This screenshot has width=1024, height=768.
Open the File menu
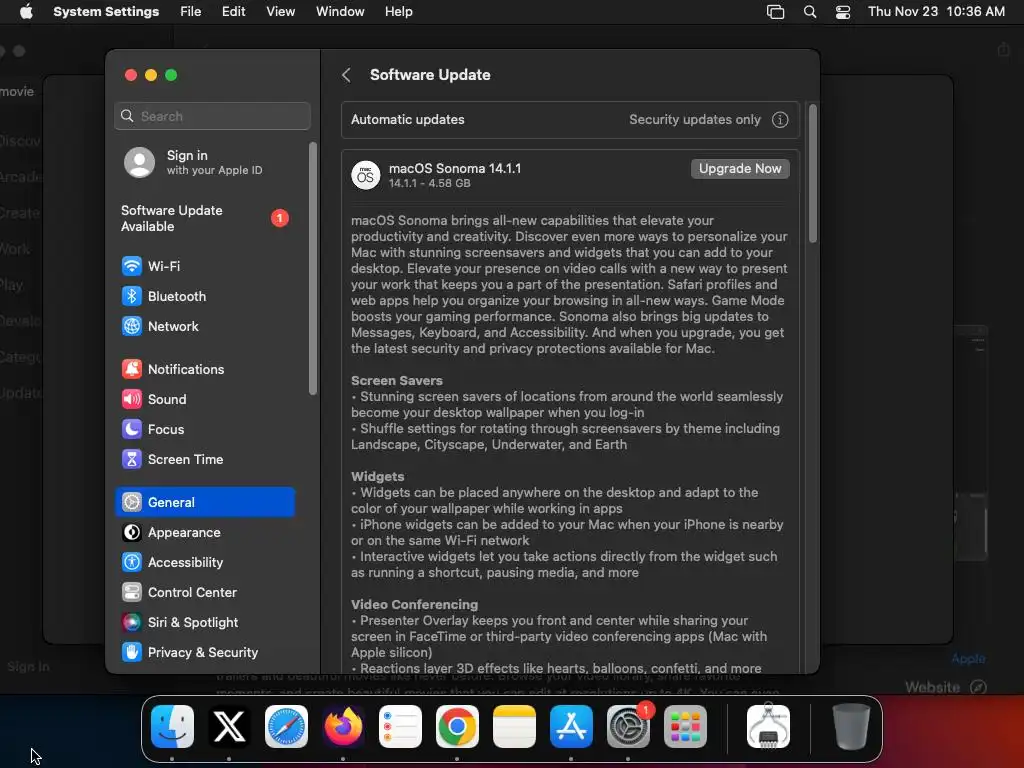click(x=191, y=12)
